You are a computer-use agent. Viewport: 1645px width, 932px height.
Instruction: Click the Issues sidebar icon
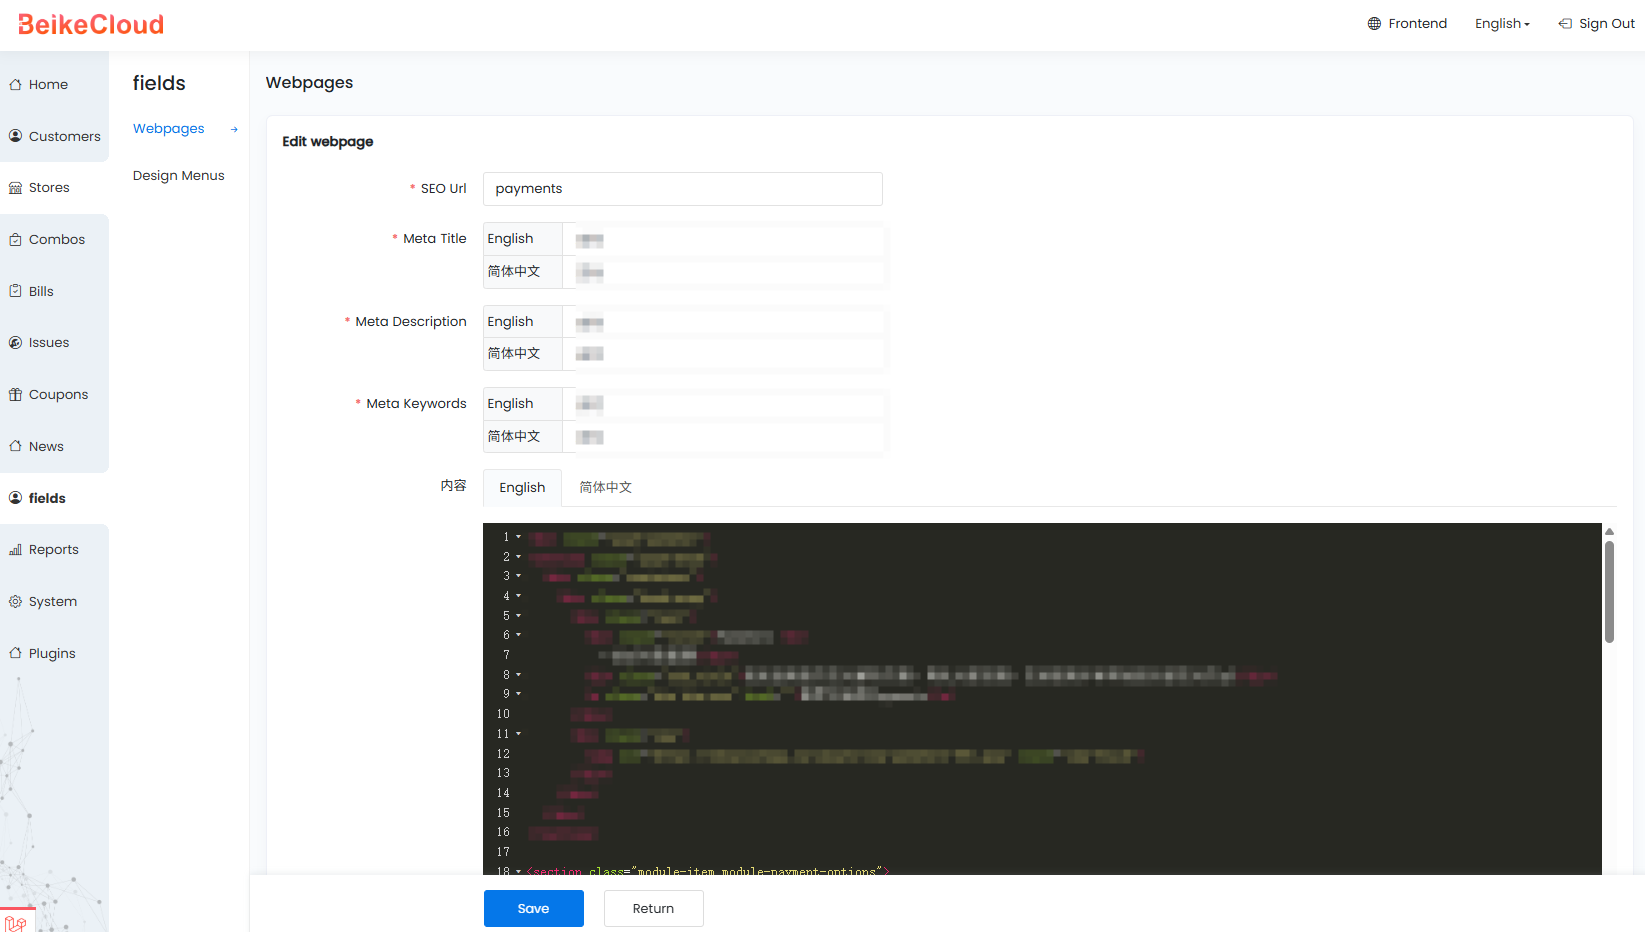tap(15, 343)
